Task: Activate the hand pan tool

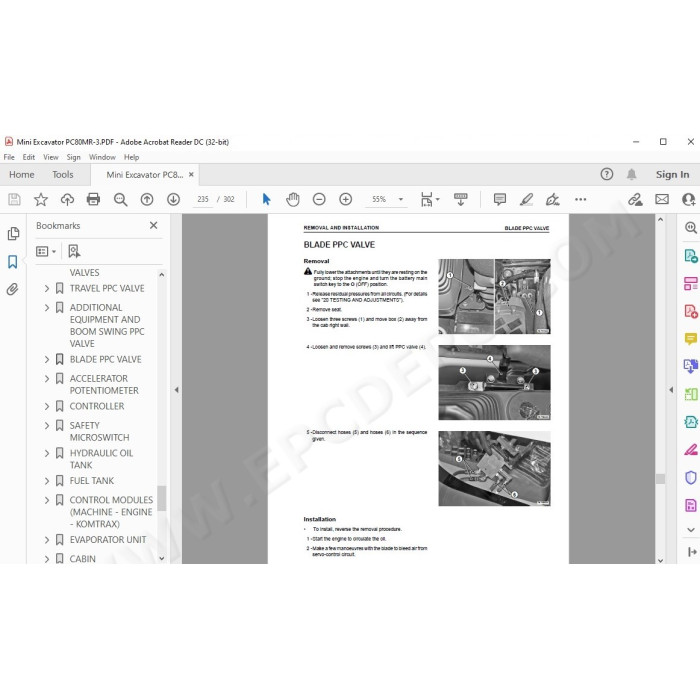Action: click(x=293, y=199)
